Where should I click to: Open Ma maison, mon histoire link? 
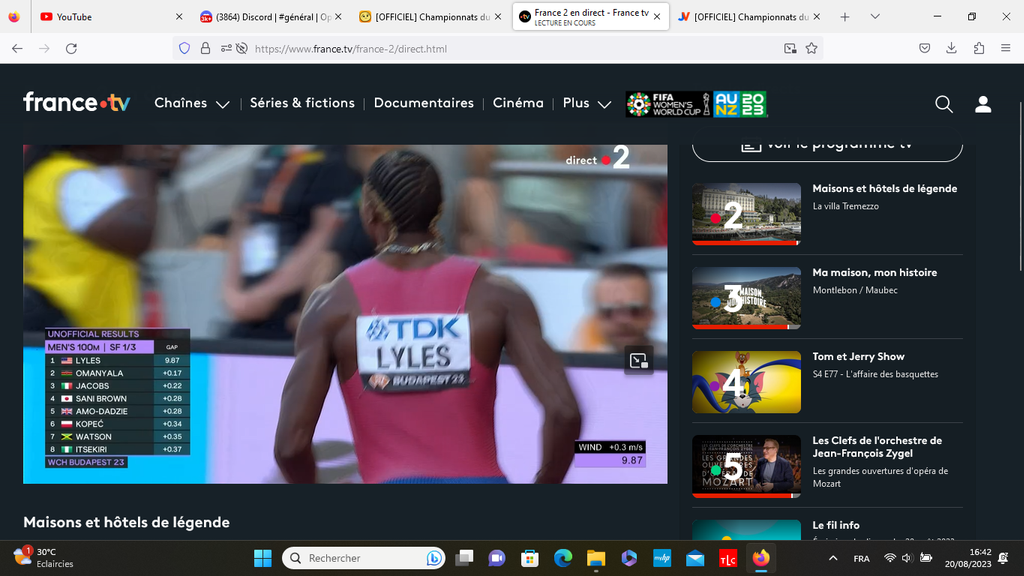coord(874,273)
